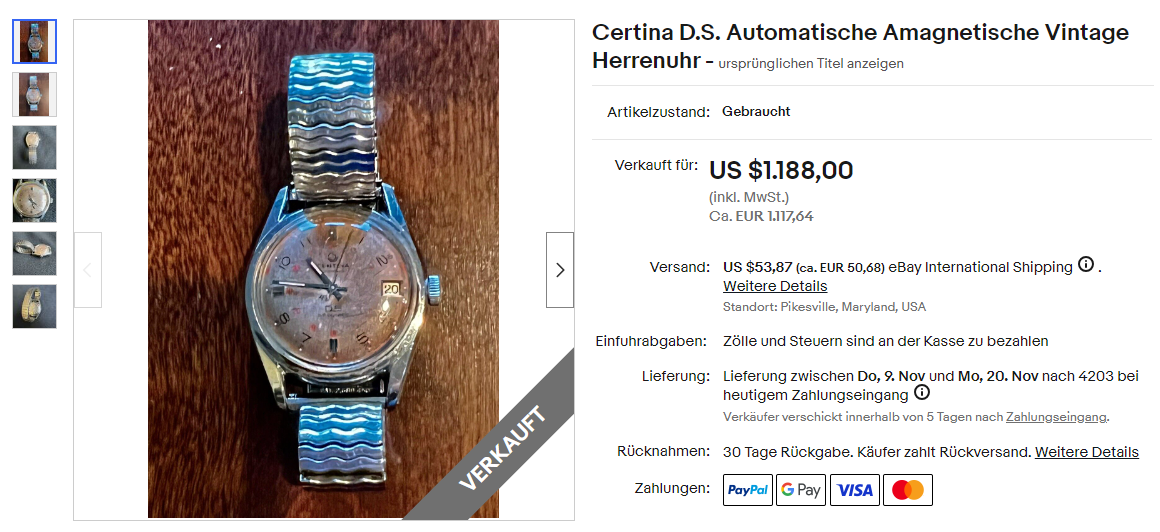Select the fourth thumbnail showing the dial close-up
The width and height of the screenshot is (1160, 532).
tap(35, 201)
